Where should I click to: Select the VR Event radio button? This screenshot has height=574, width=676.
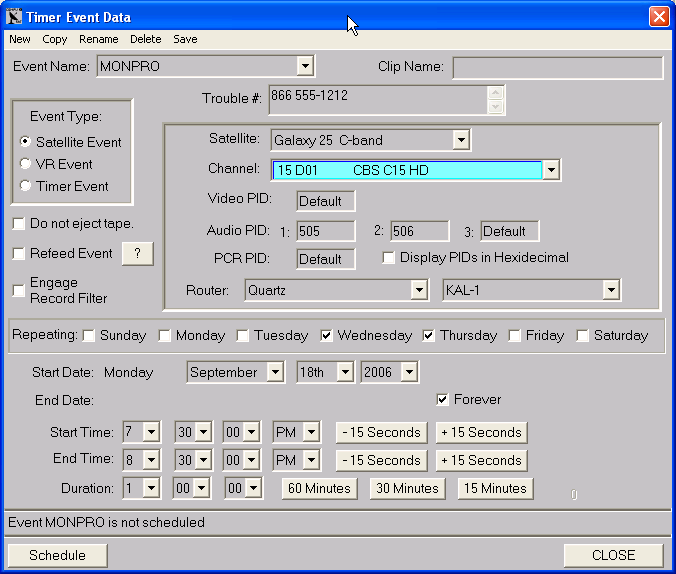(26, 164)
